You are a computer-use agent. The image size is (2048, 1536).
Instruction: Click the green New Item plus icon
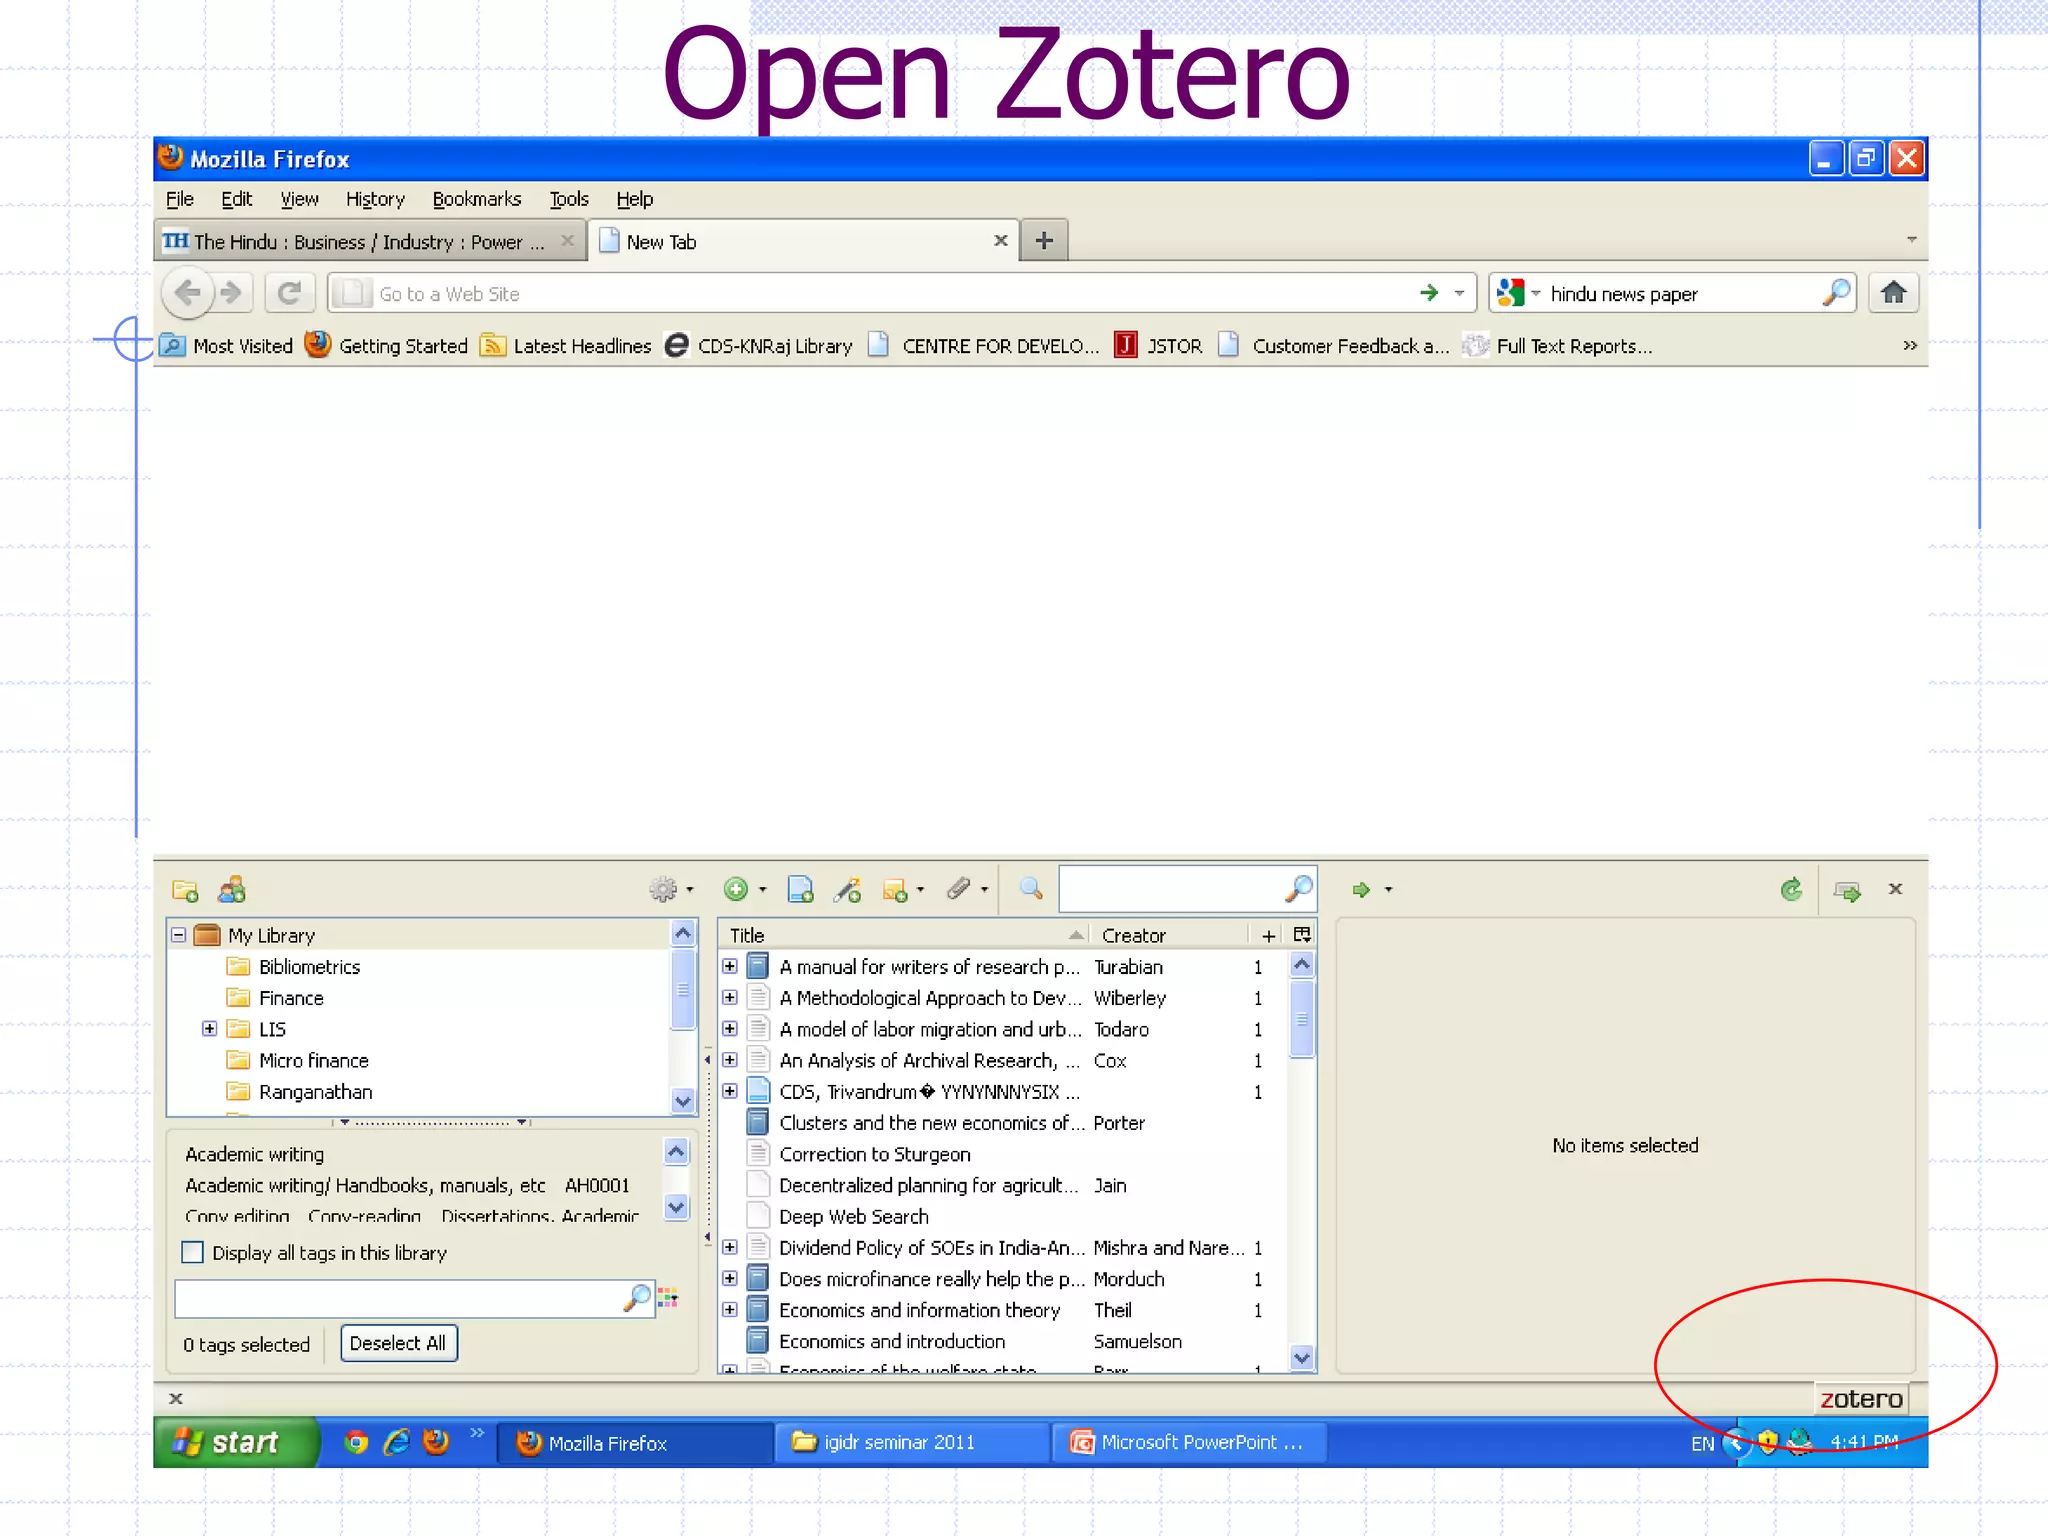click(x=736, y=890)
